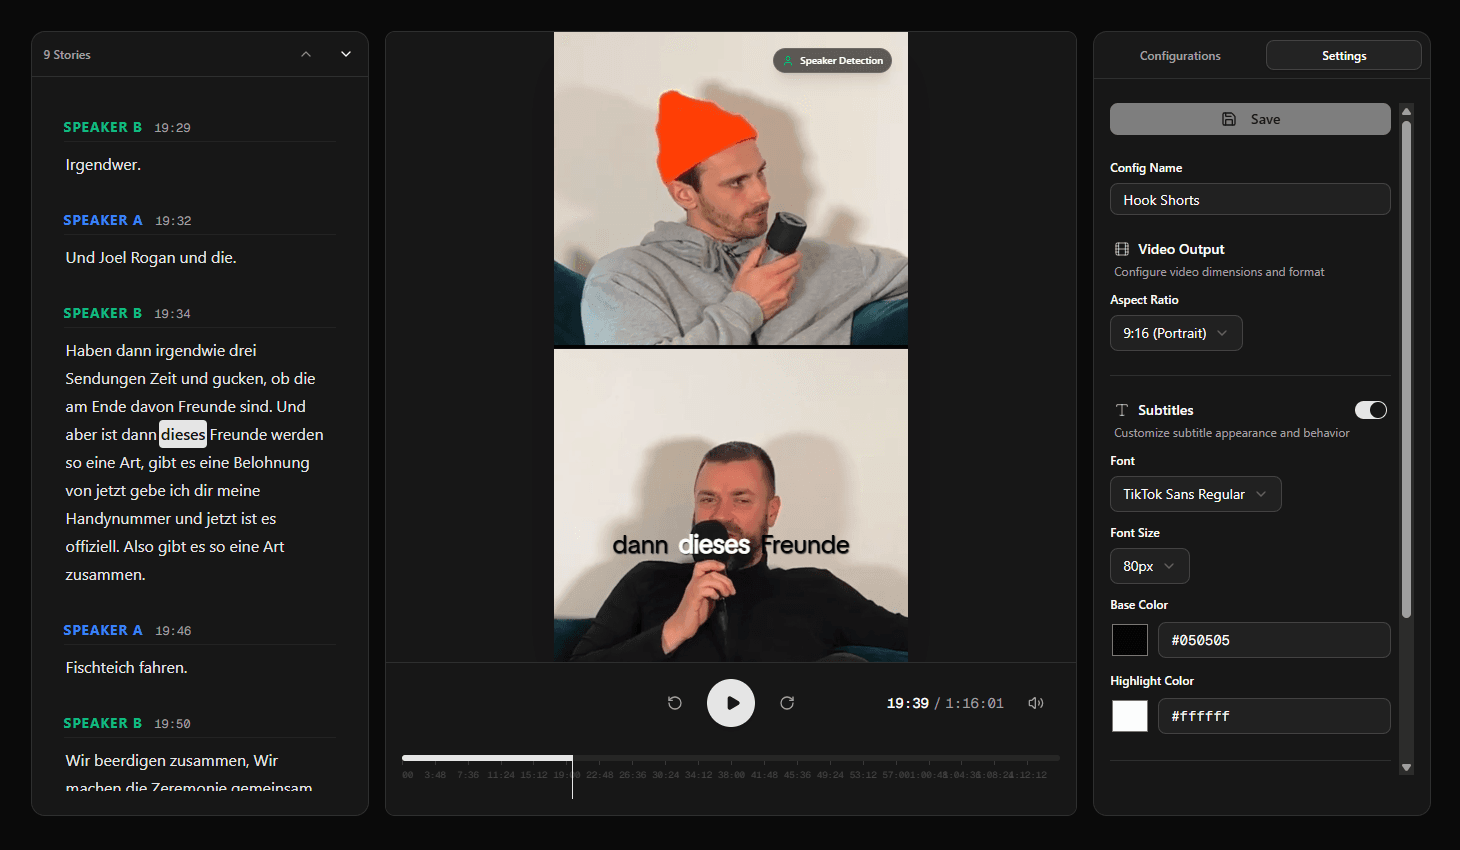
Task: Click the rewind playback icon
Action: pos(675,703)
